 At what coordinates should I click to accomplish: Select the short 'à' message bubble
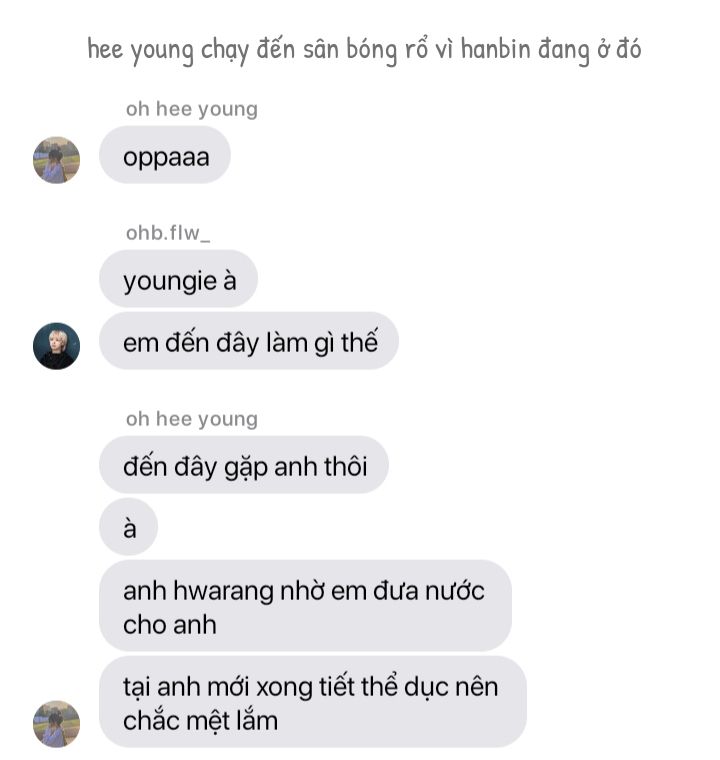point(128,527)
